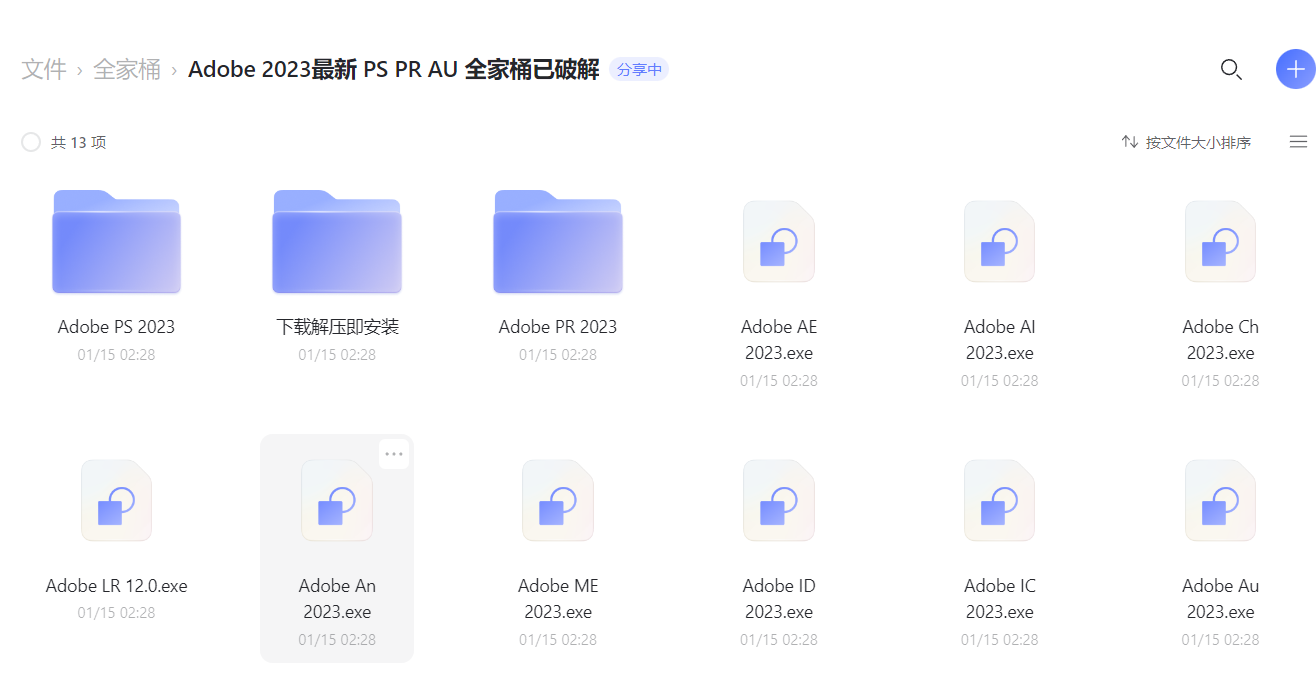
Task: Select the Adobe ME 2023.exe file icon
Action: pos(558,501)
